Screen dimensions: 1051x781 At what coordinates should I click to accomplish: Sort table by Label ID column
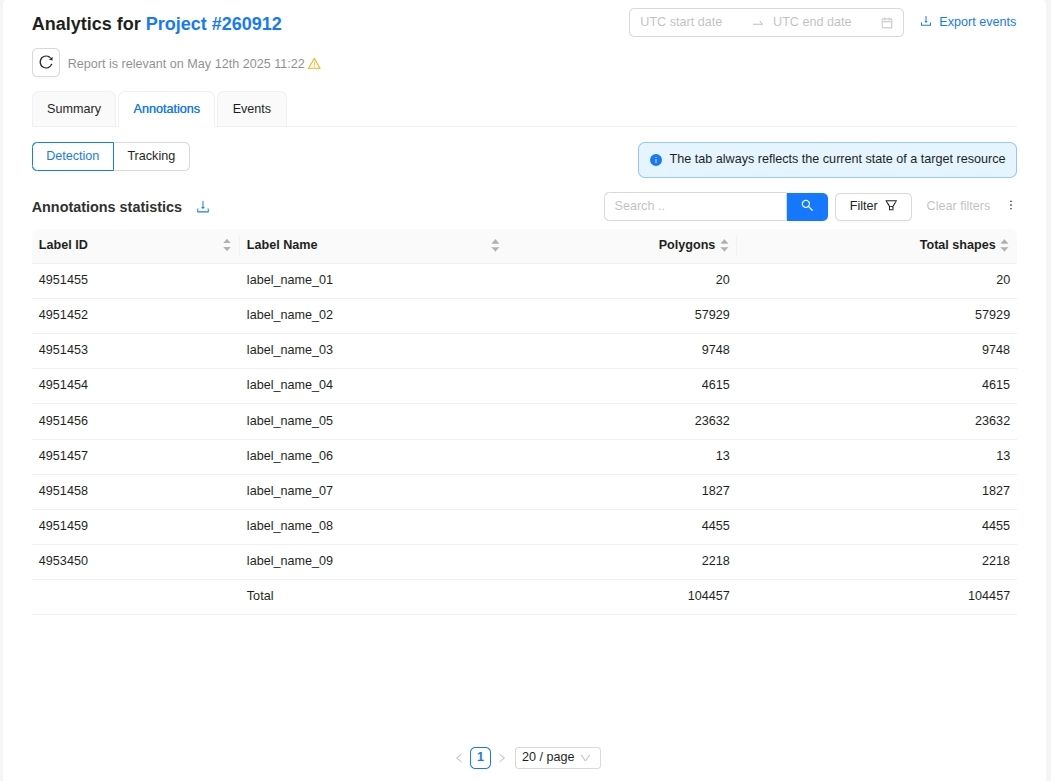coord(227,245)
